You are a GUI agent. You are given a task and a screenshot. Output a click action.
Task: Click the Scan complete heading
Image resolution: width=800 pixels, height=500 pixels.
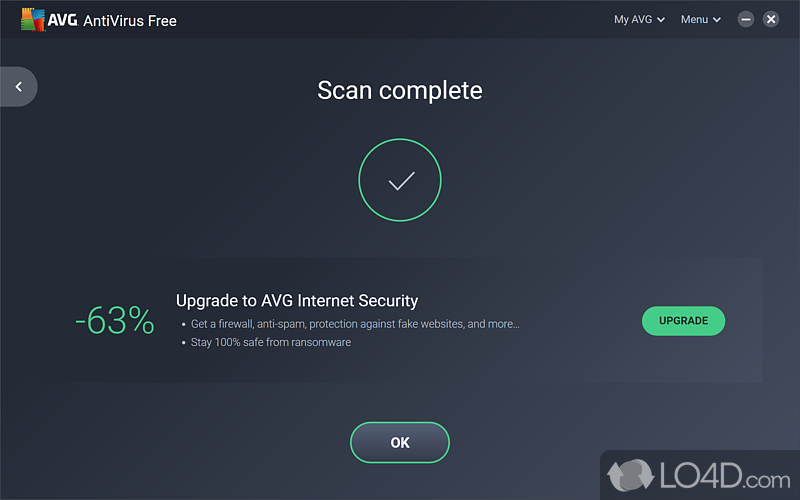click(x=400, y=90)
